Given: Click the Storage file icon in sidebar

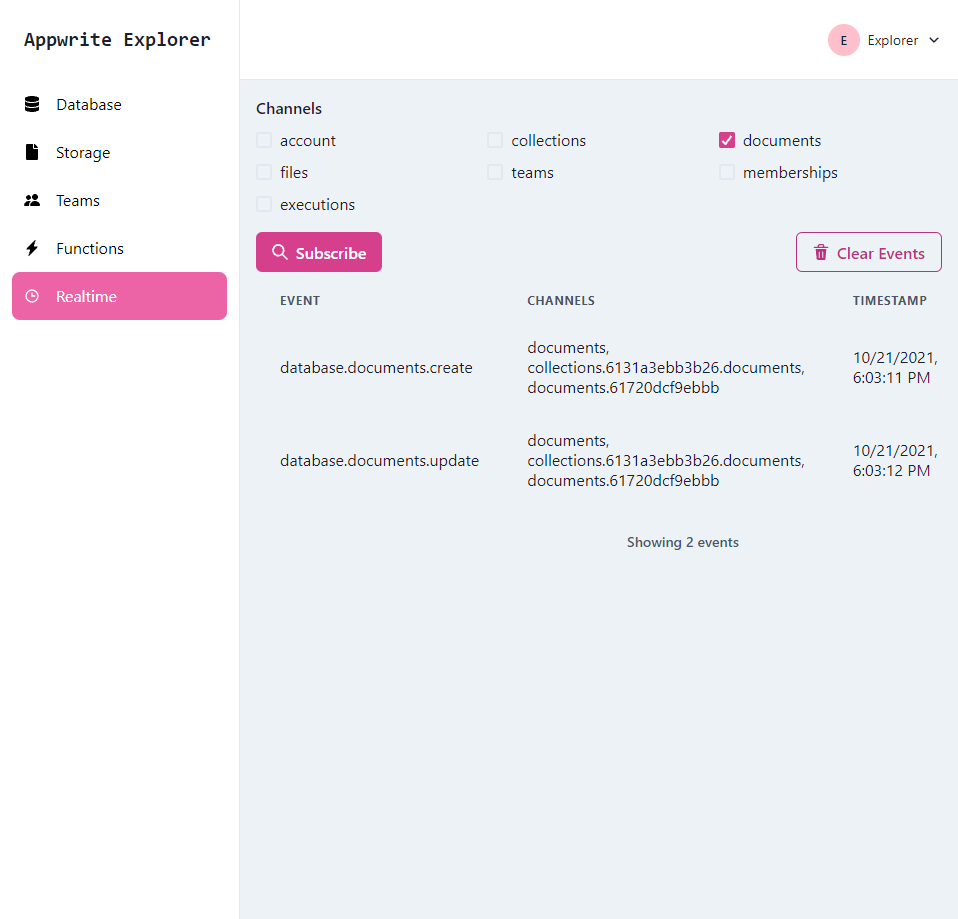Looking at the screenshot, I should pyautogui.click(x=32, y=152).
